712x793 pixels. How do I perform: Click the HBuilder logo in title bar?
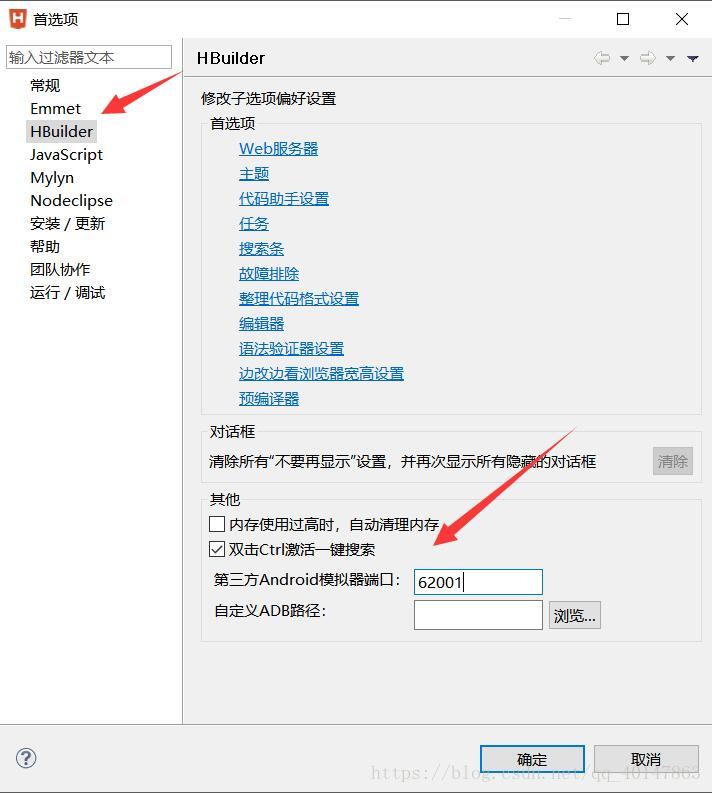tap(18, 19)
